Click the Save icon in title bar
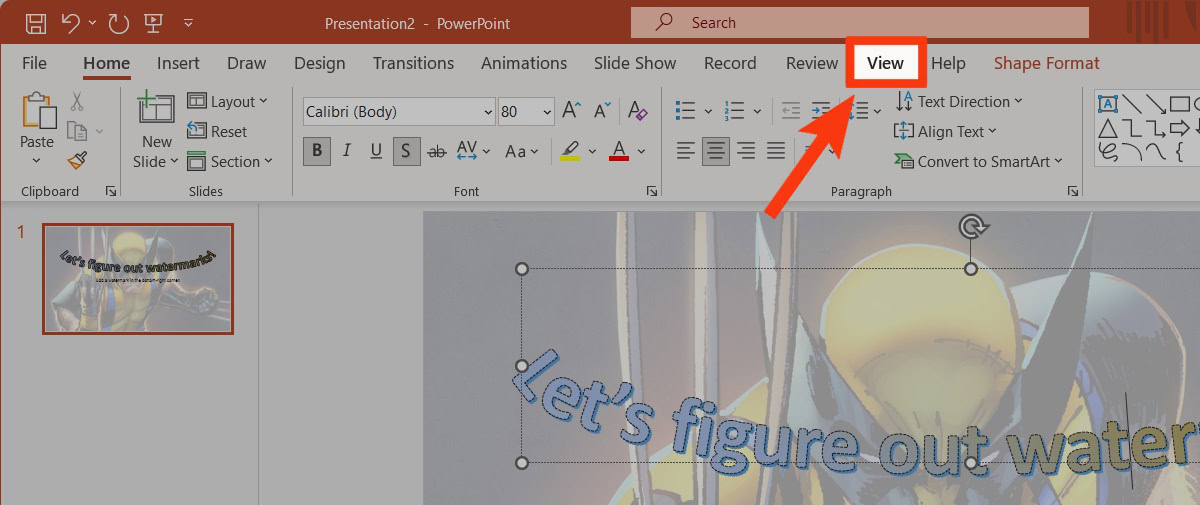1200x505 pixels. coord(35,22)
